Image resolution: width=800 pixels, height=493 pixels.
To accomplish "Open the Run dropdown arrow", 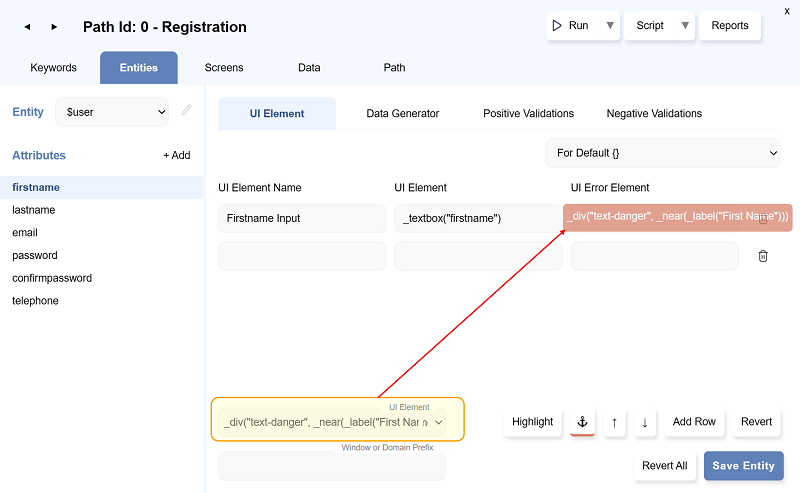I will (610, 26).
